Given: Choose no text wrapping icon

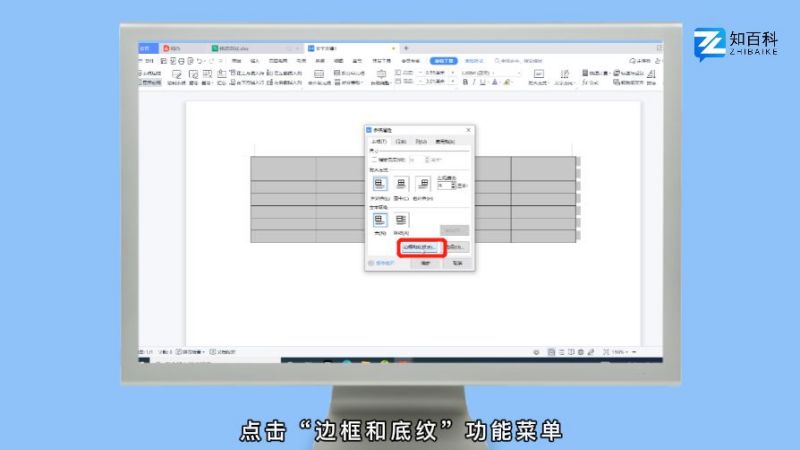Looking at the screenshot, I should (380, 219).
